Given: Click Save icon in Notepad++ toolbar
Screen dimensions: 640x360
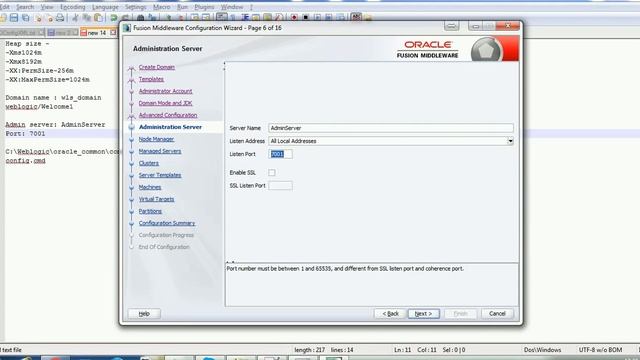Looking at the screenshot, I should coord(14,18).
